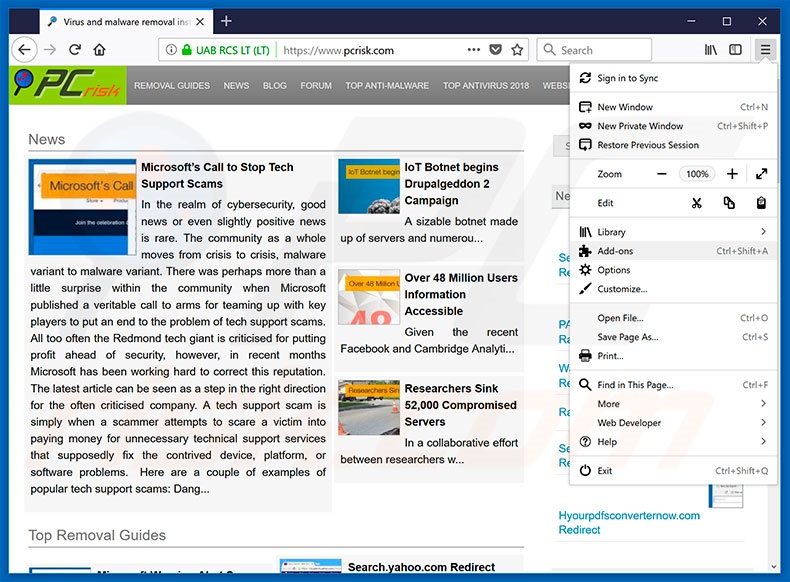Sign in to Sync
The width and height of the screenshot is (790, 582).
tap(673, 78)
